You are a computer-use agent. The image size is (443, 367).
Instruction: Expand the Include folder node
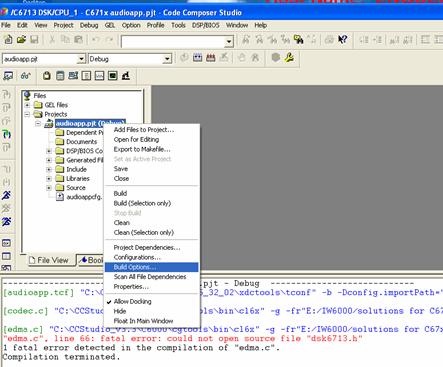click(x=49, y=169)
